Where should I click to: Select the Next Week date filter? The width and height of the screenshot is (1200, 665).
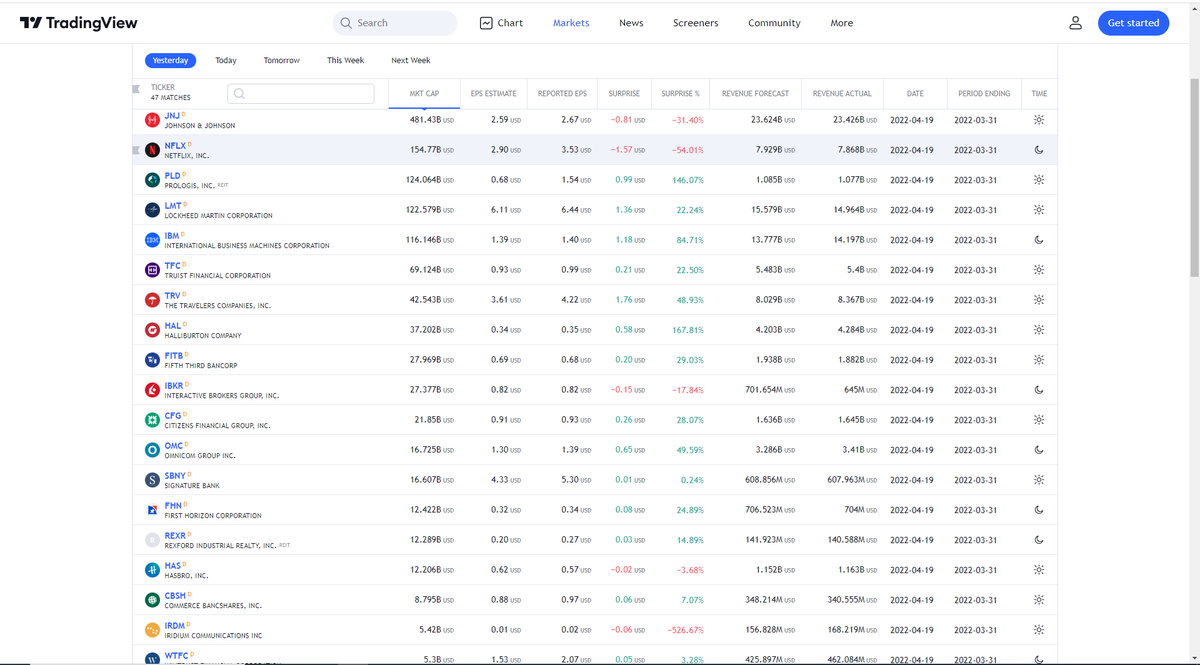pyautogui.click(x=411, y=60)
